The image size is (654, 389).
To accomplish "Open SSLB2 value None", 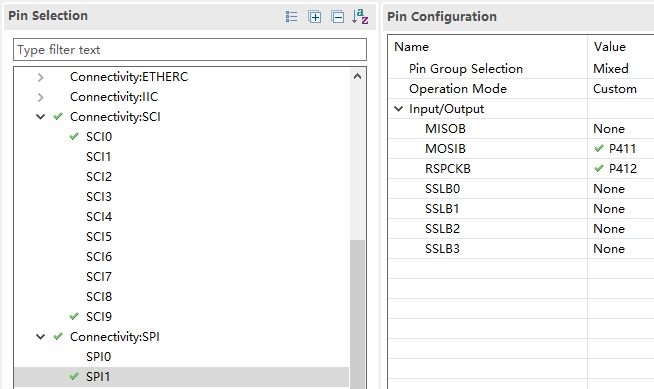I will 609,229.
